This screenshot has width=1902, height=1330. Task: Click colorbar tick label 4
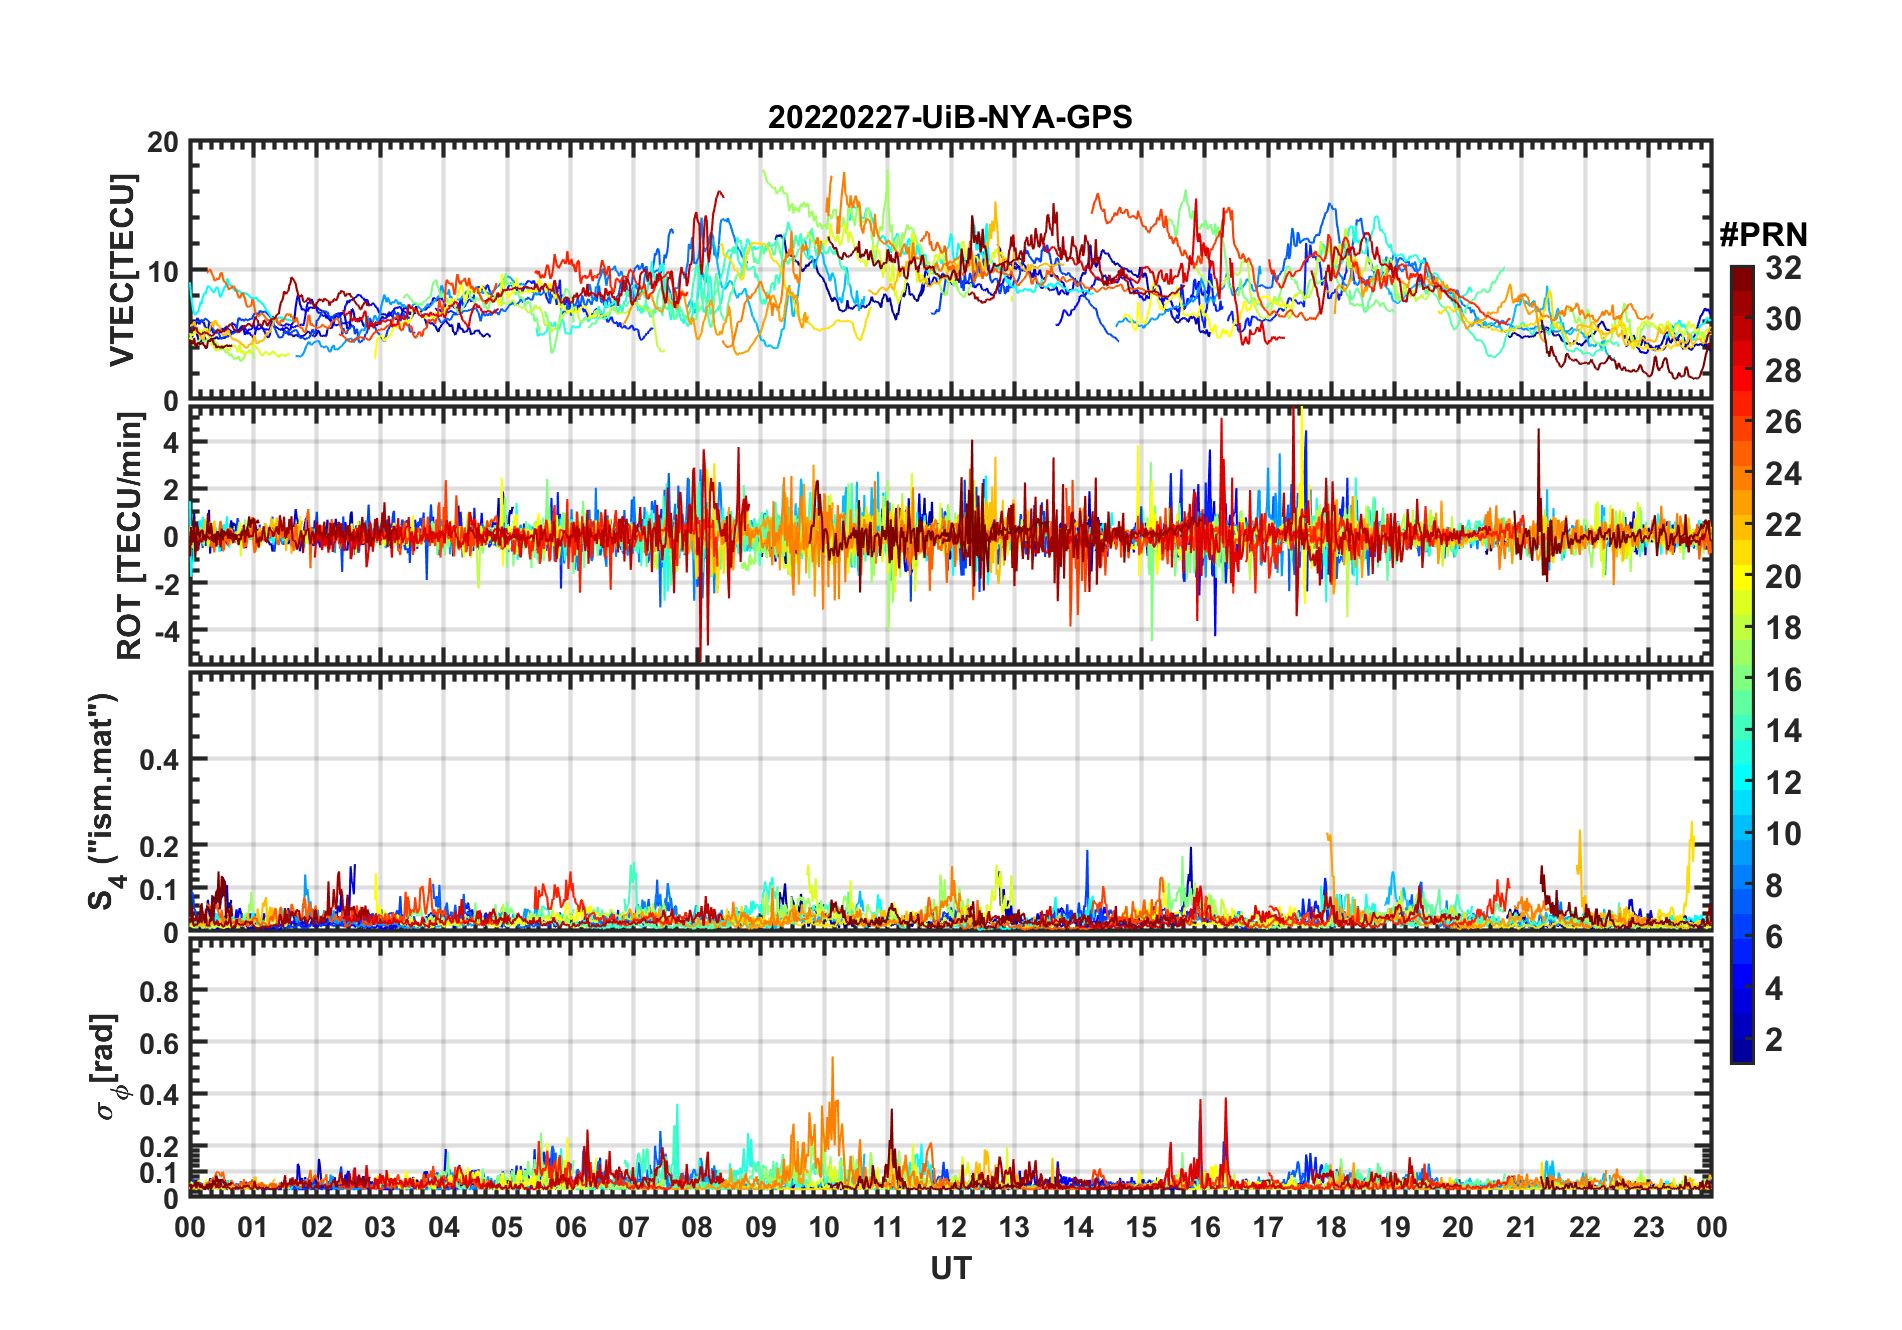pos(1774,989)
